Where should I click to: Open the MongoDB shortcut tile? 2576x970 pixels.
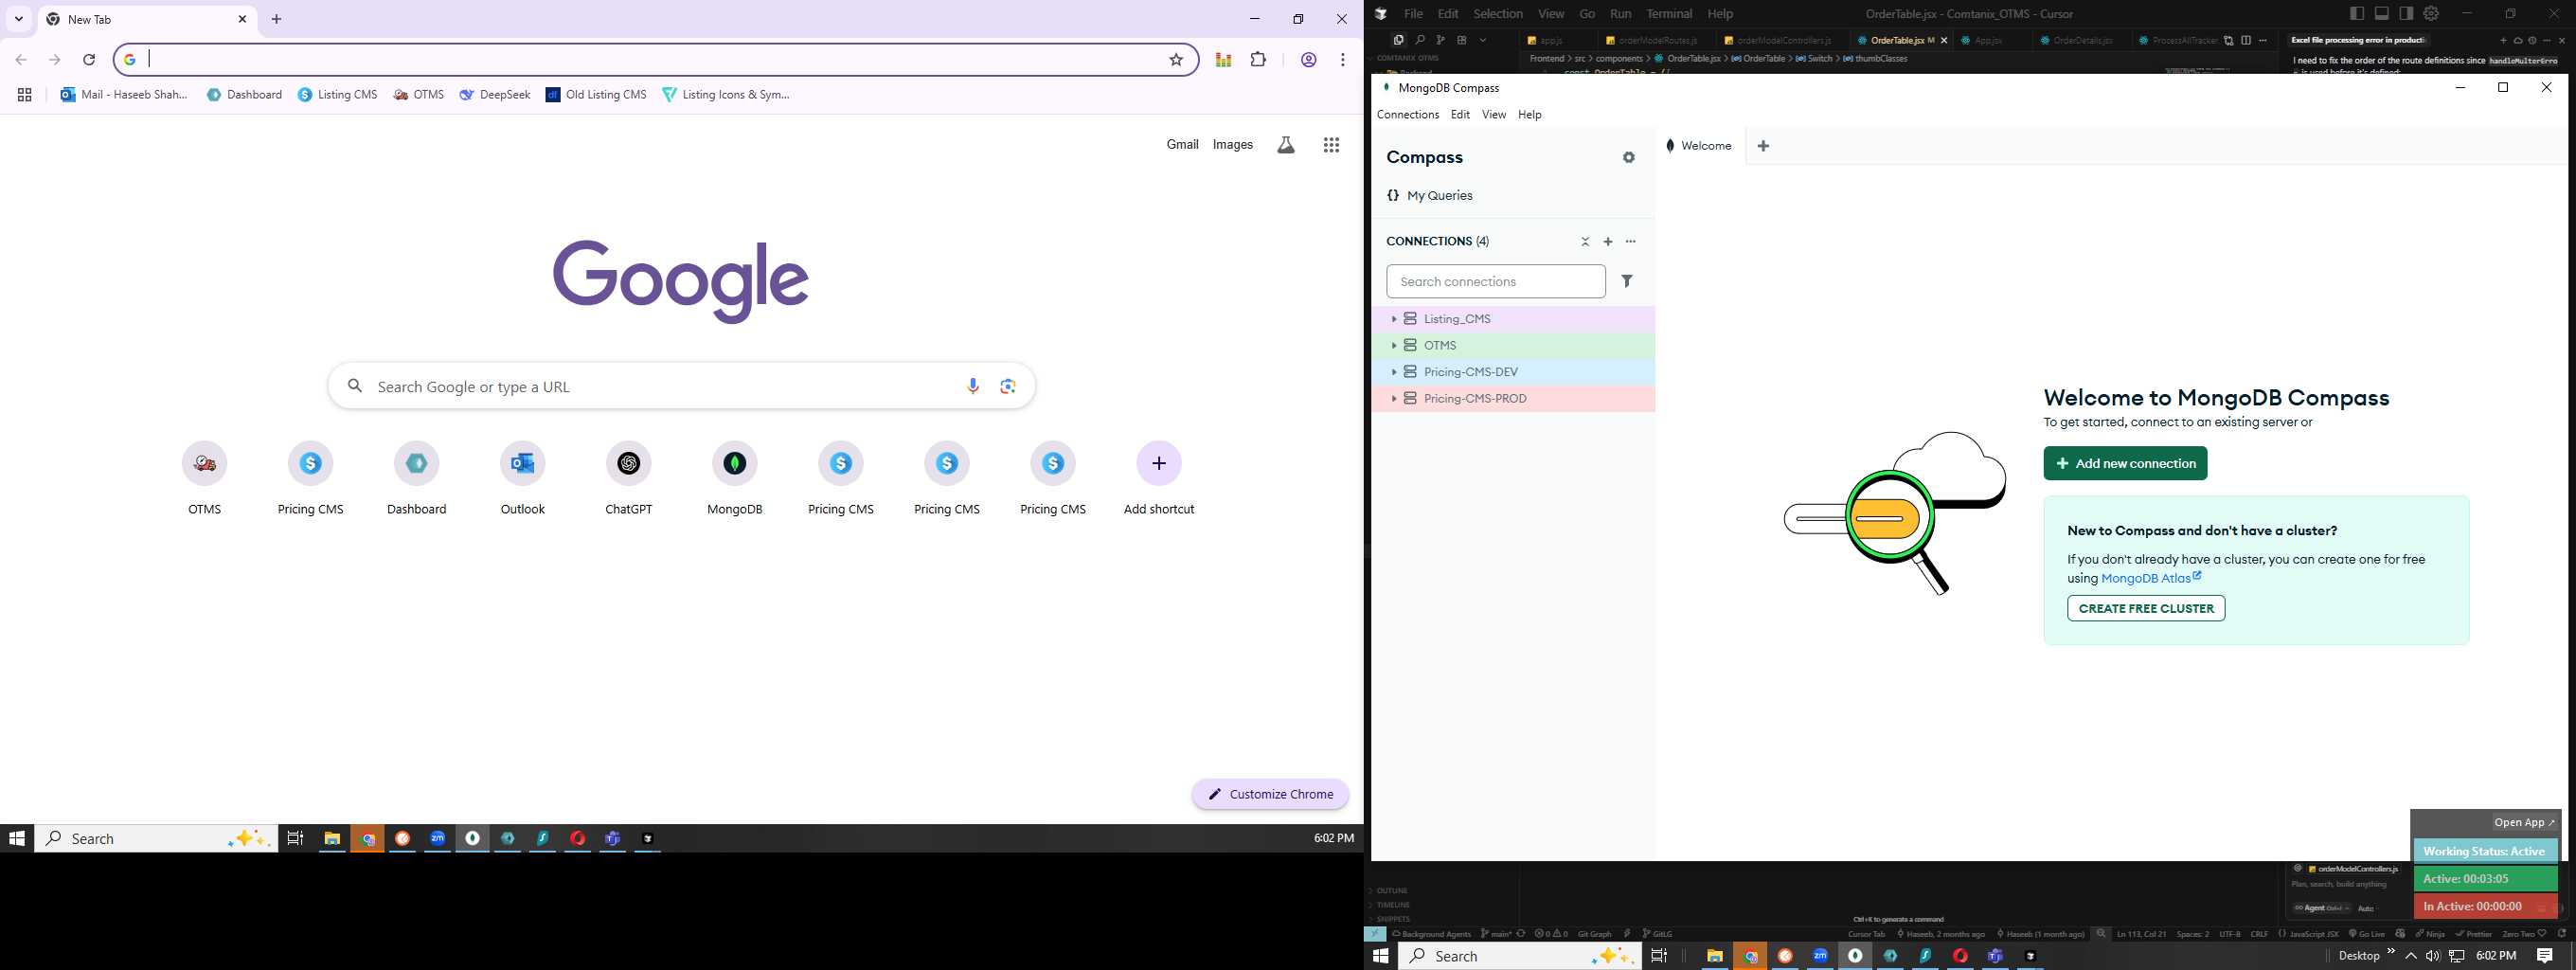[735, 478]
